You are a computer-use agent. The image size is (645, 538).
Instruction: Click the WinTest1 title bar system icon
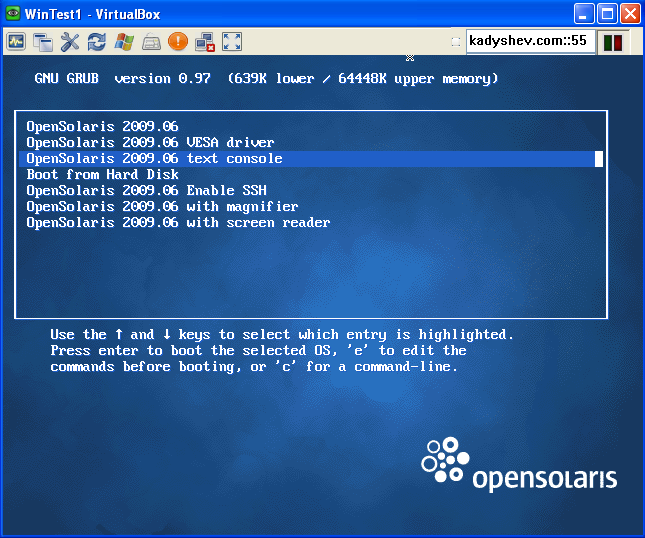(x=13, y=14)
